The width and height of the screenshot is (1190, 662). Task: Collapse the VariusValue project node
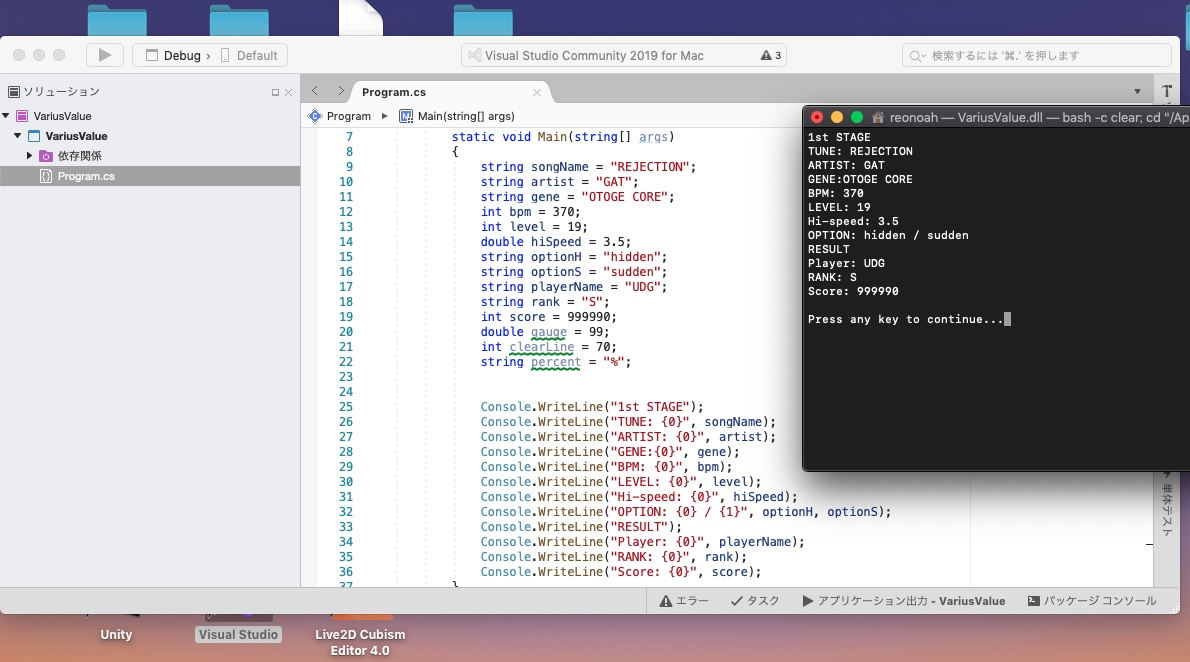17,136
